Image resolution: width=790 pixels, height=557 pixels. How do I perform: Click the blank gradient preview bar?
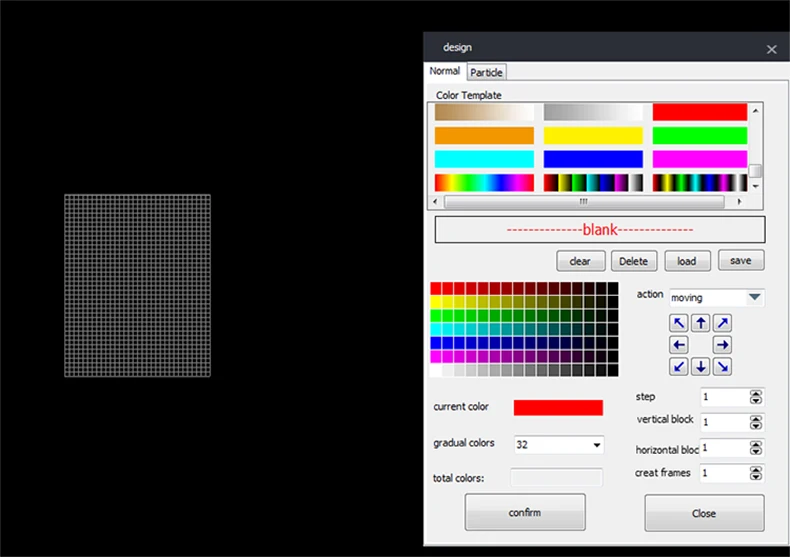point(600,230)
